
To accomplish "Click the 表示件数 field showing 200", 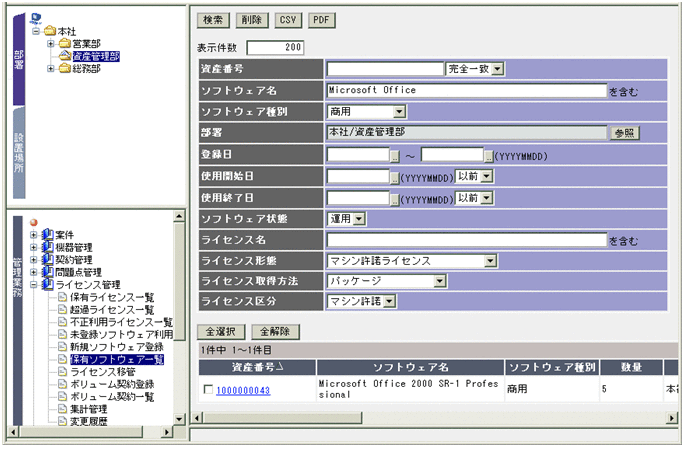I will coord(275,48).
